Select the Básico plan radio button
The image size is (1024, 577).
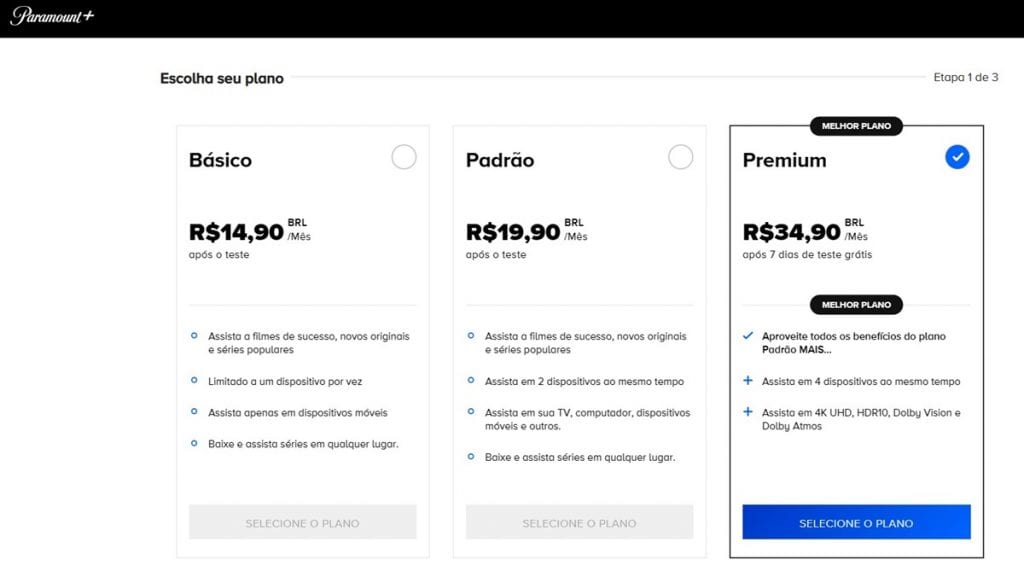404,157
